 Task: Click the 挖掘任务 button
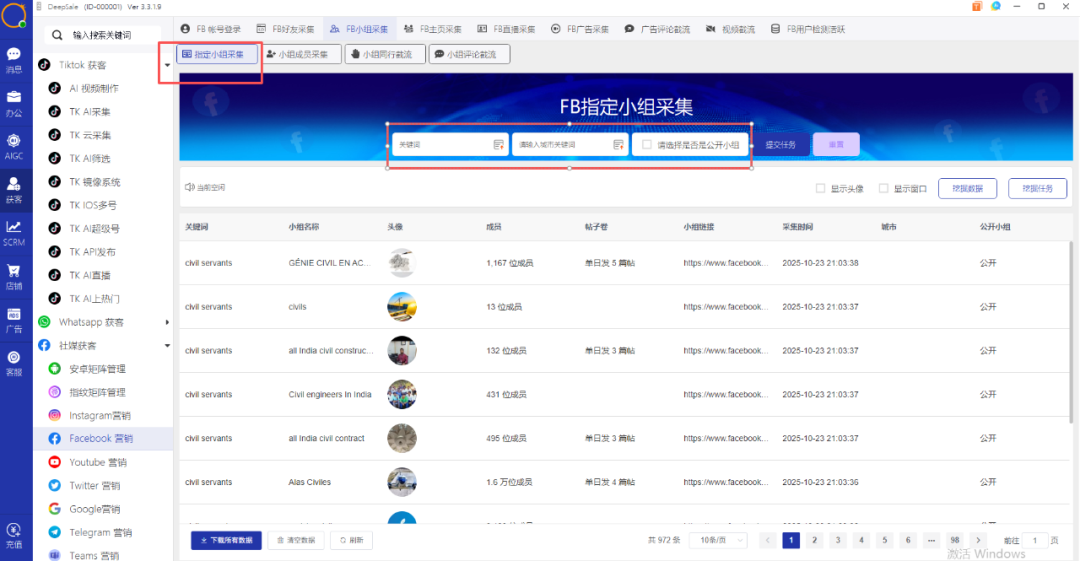(1037, 188)
